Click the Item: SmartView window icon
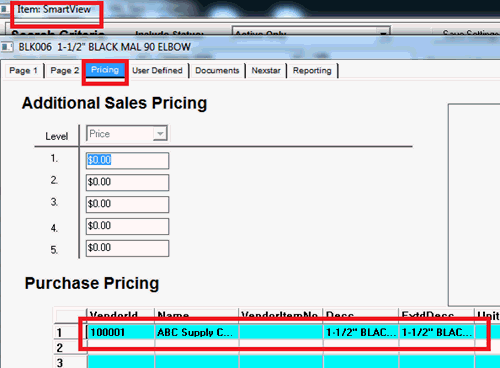This screenshot has width=500, height=368. 5,9
